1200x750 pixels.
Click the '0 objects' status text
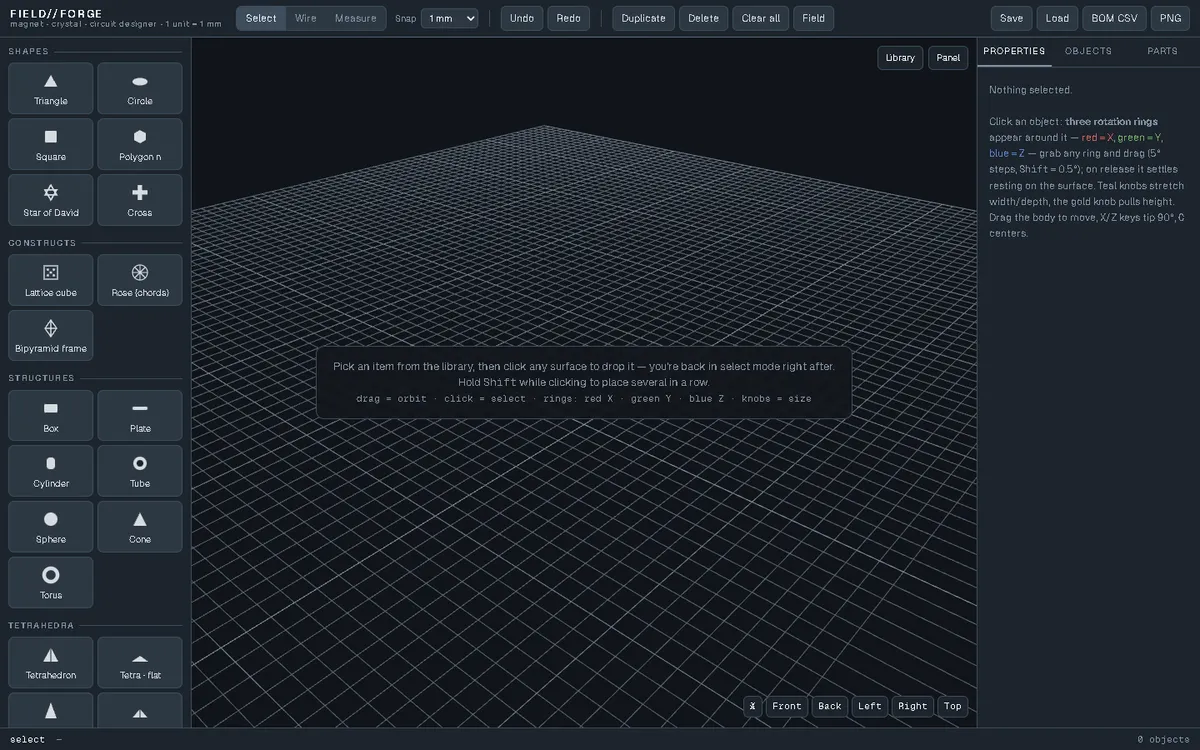1164,740
